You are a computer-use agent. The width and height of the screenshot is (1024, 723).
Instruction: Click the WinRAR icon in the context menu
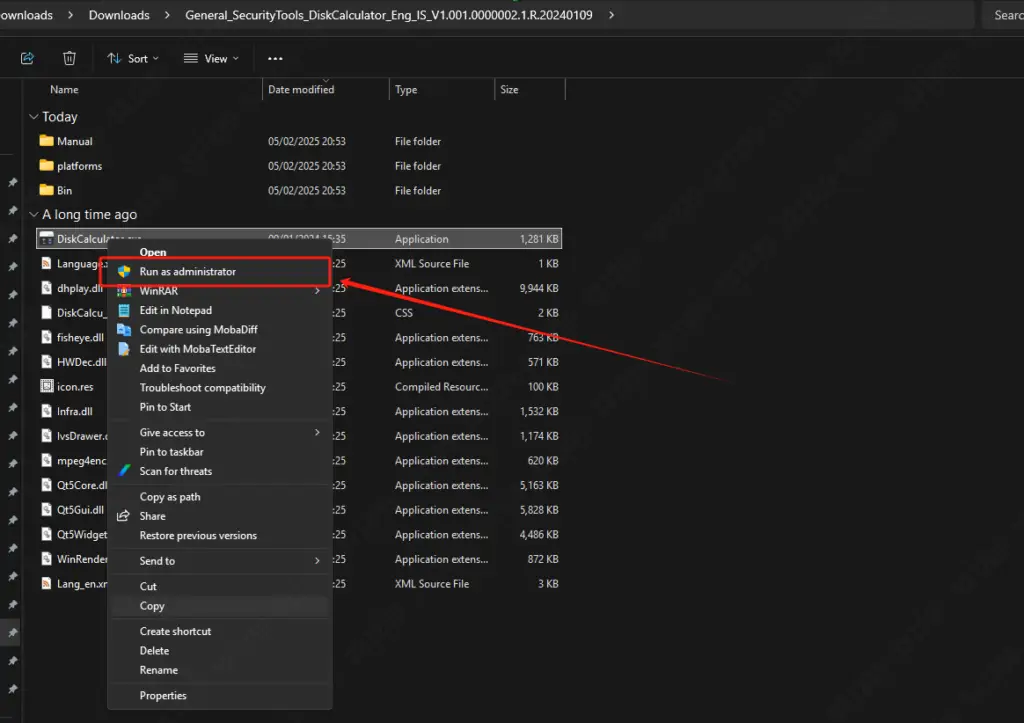coord(122,290)
